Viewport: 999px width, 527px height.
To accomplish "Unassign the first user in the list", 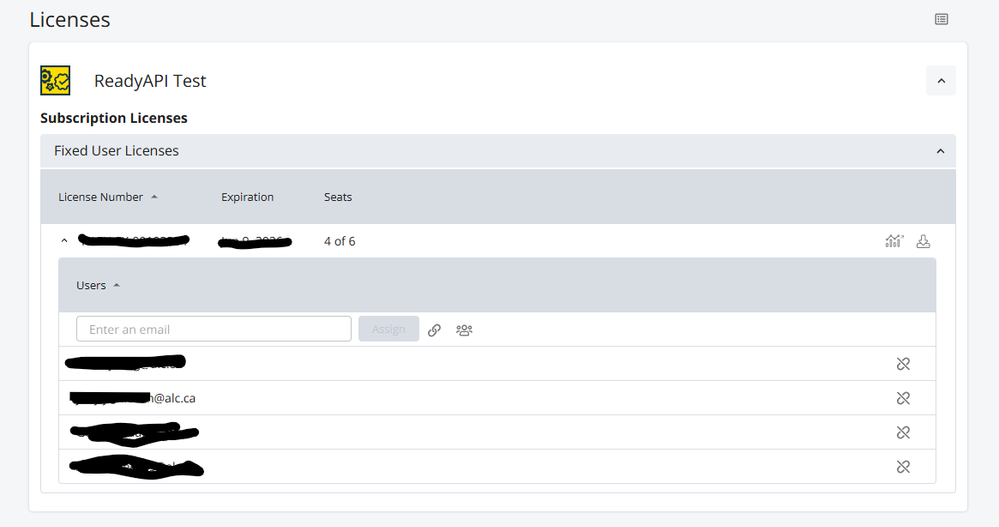I will click(903, 364).
